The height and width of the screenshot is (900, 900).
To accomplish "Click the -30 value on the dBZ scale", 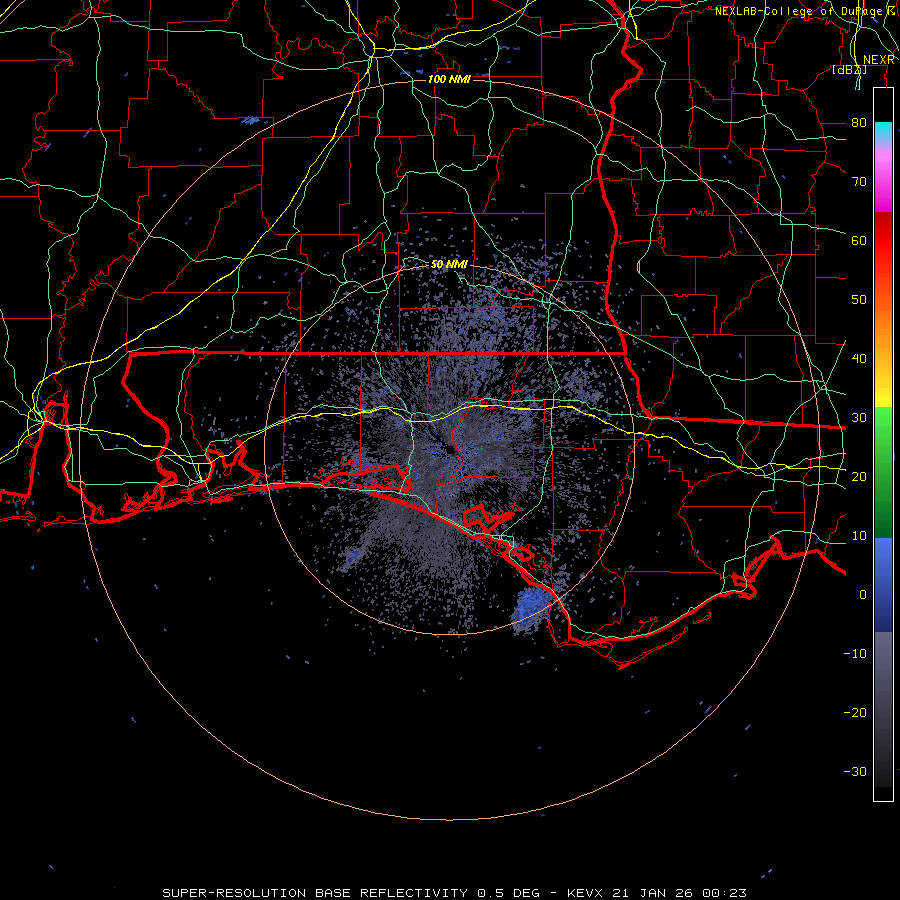I will click(x=855, y=771).
